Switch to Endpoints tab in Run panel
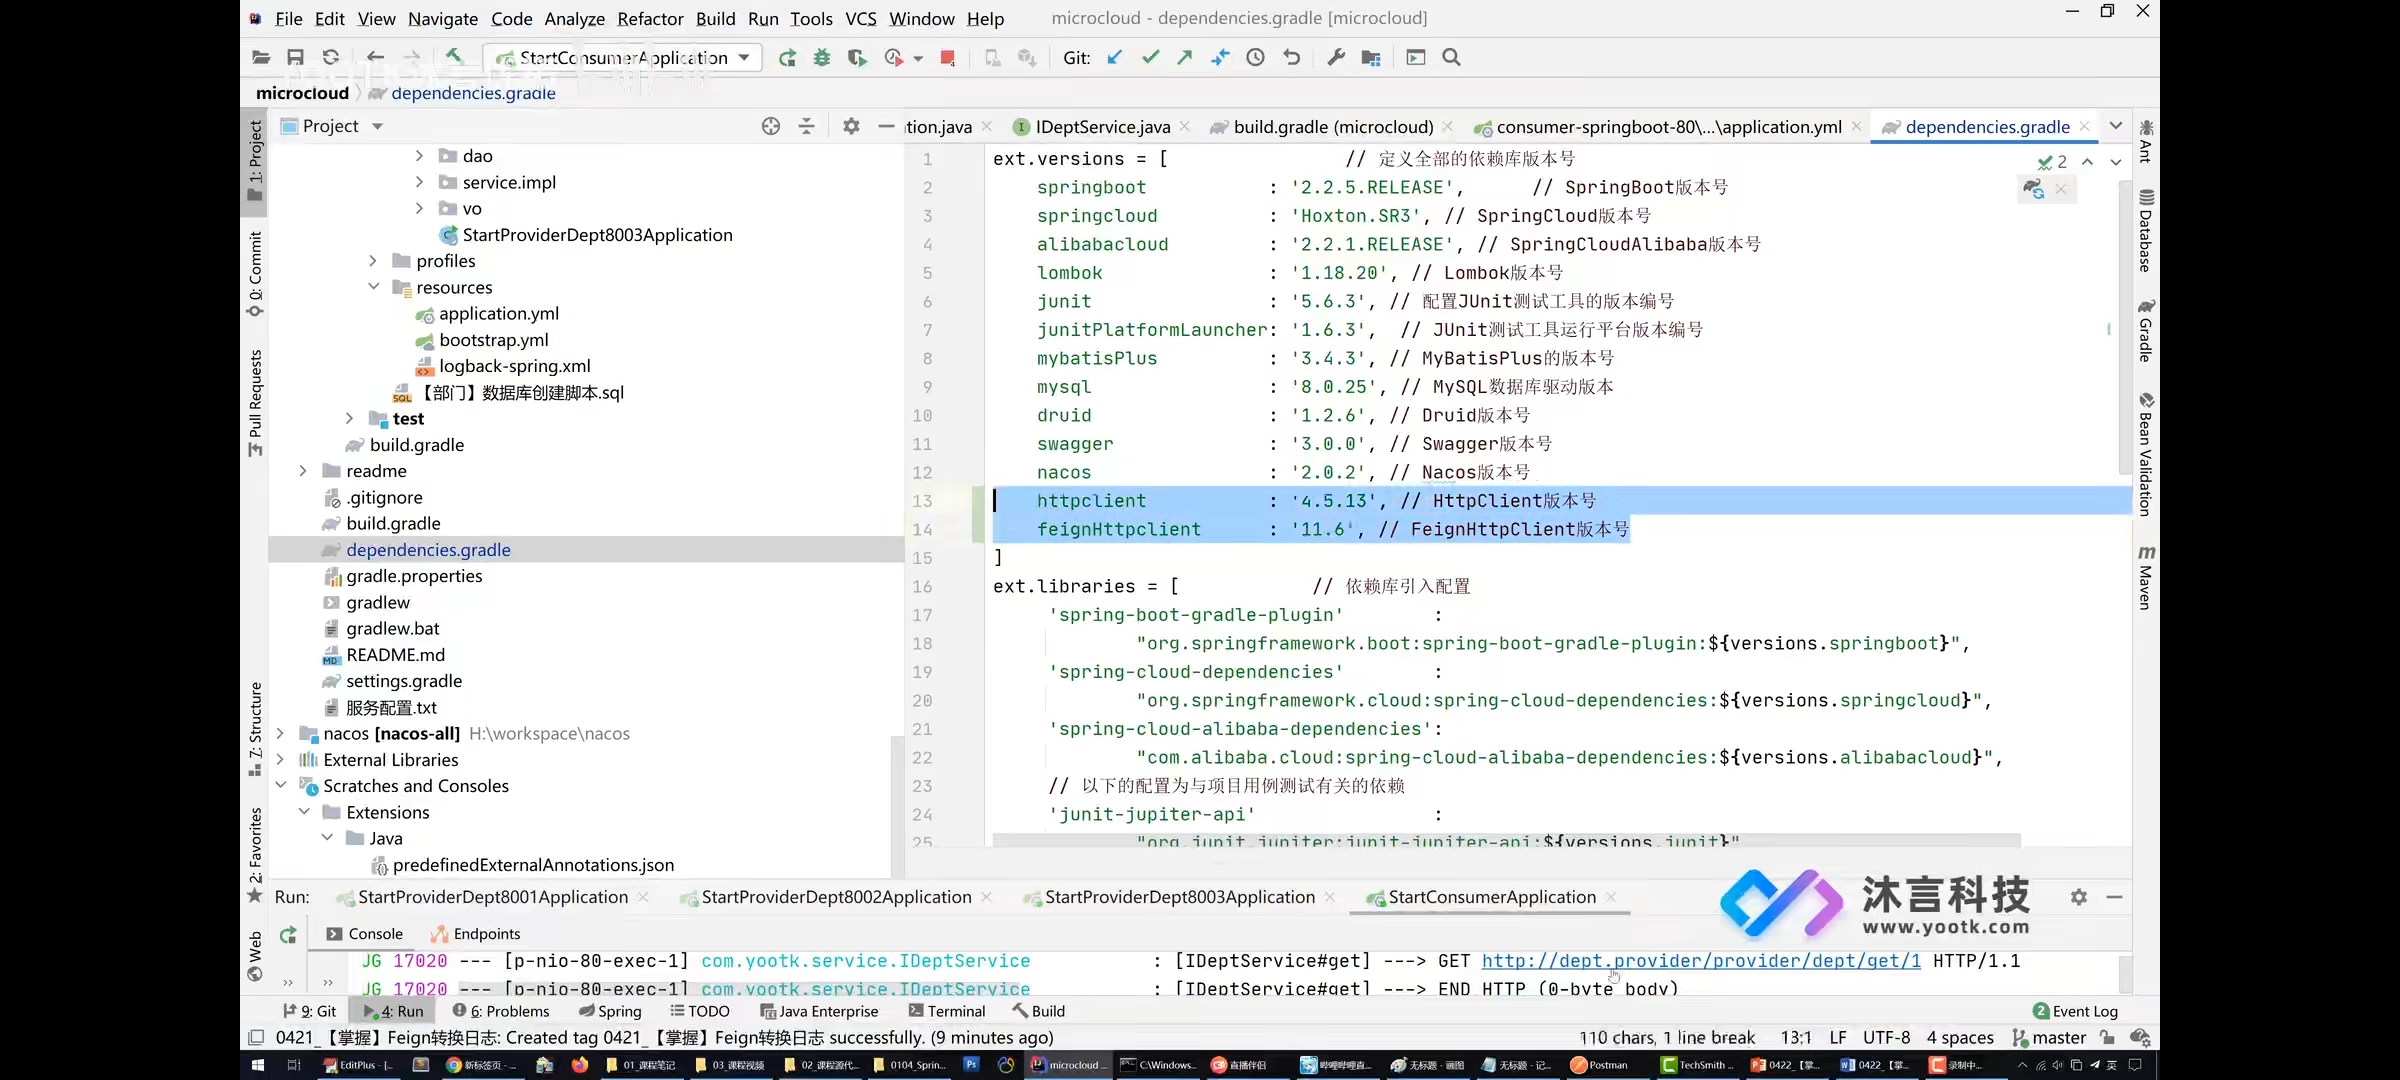Screen dimensions: 2400x1080 point(475,934)
